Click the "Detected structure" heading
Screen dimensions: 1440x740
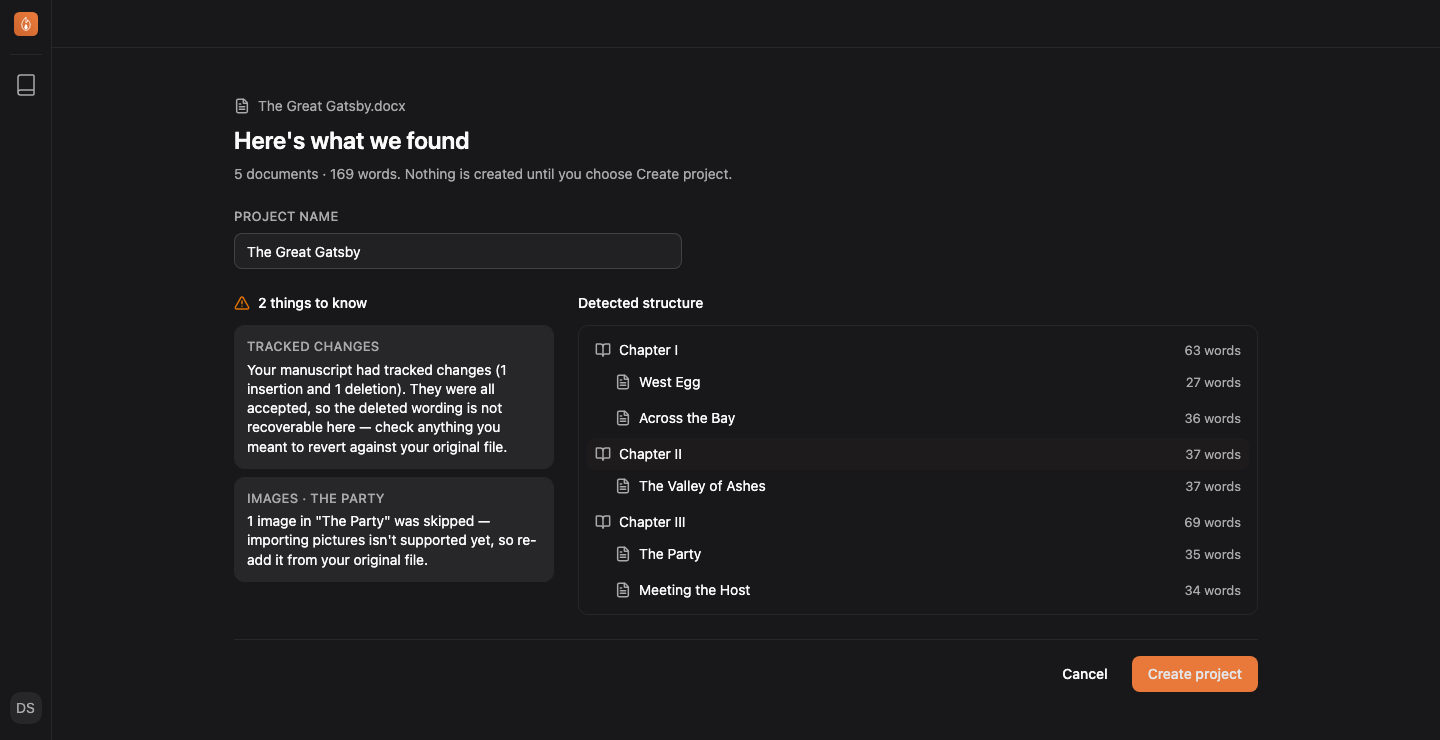point(640,303)
